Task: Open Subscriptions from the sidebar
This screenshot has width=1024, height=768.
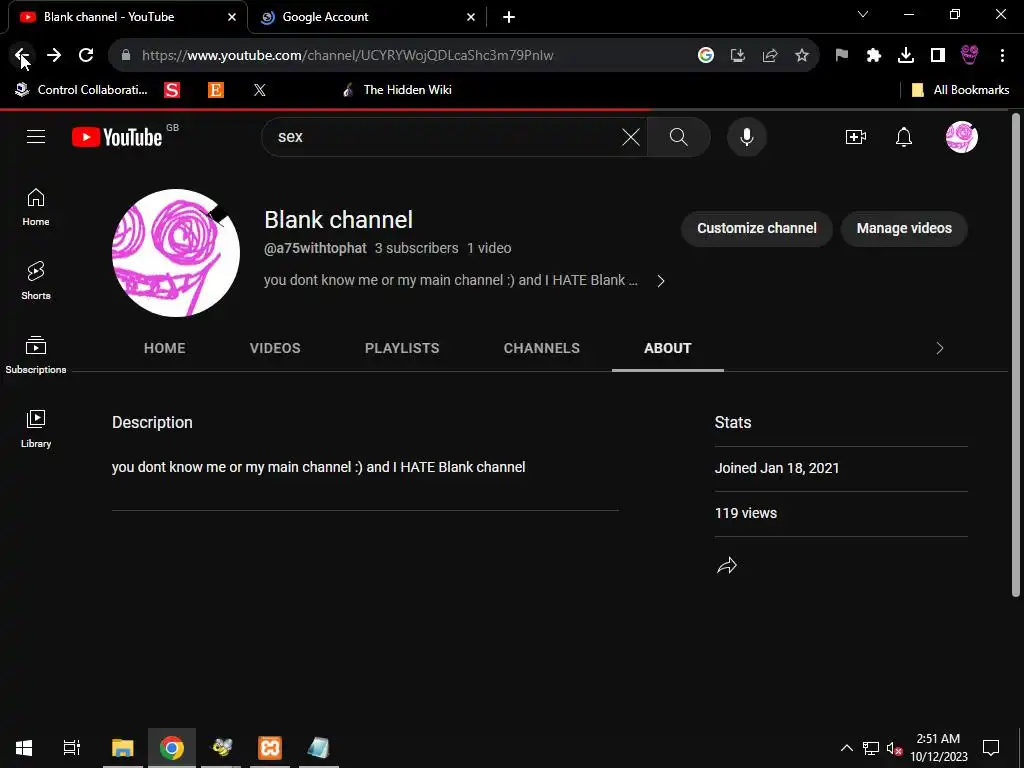Action: click(36, 355)
